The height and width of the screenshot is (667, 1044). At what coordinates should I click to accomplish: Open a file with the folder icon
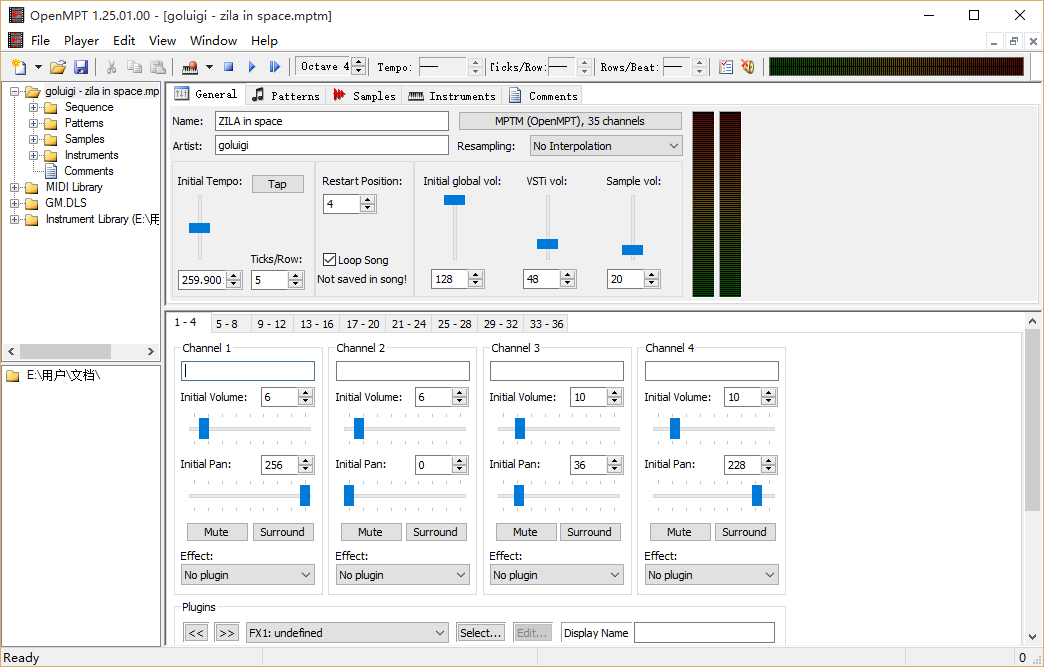pyautogui.click(x=58, y=67)
